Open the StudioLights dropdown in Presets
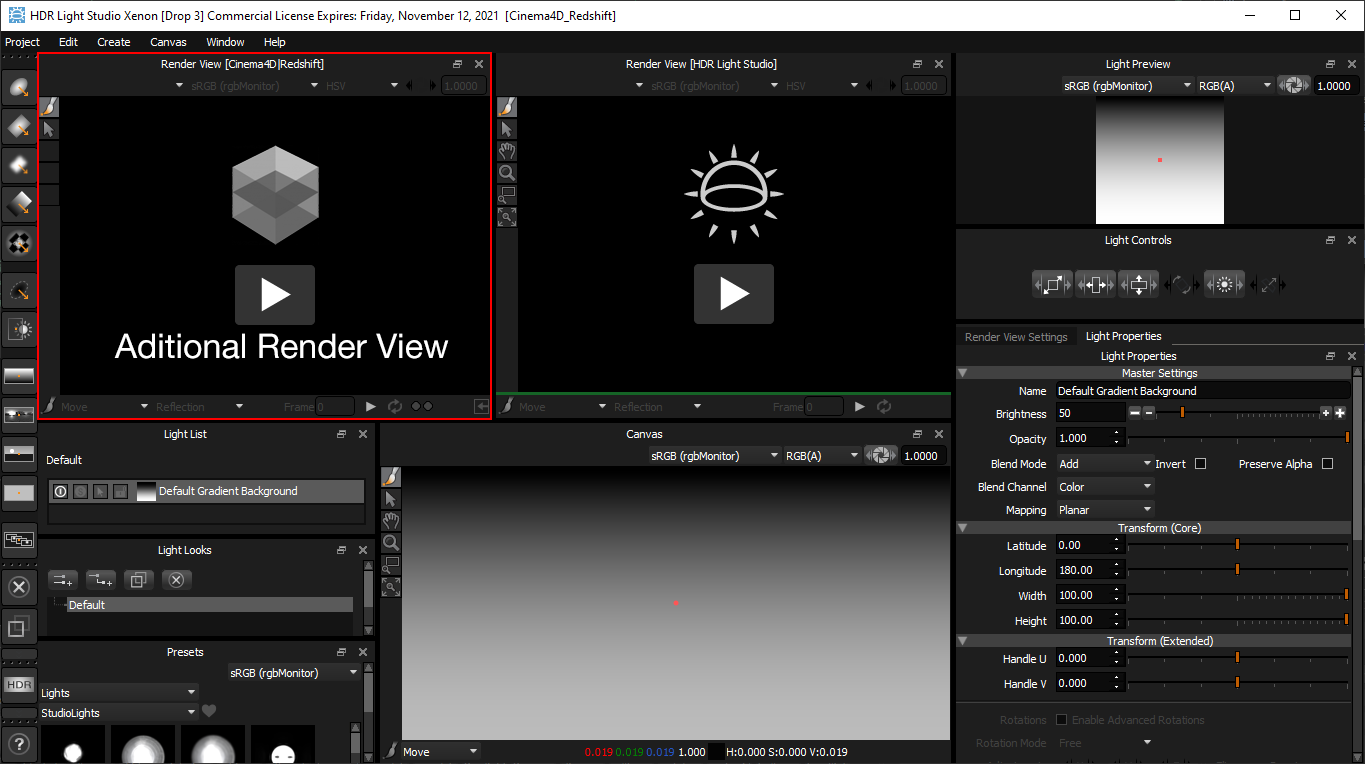The image size is (1365, 764). 119,713
